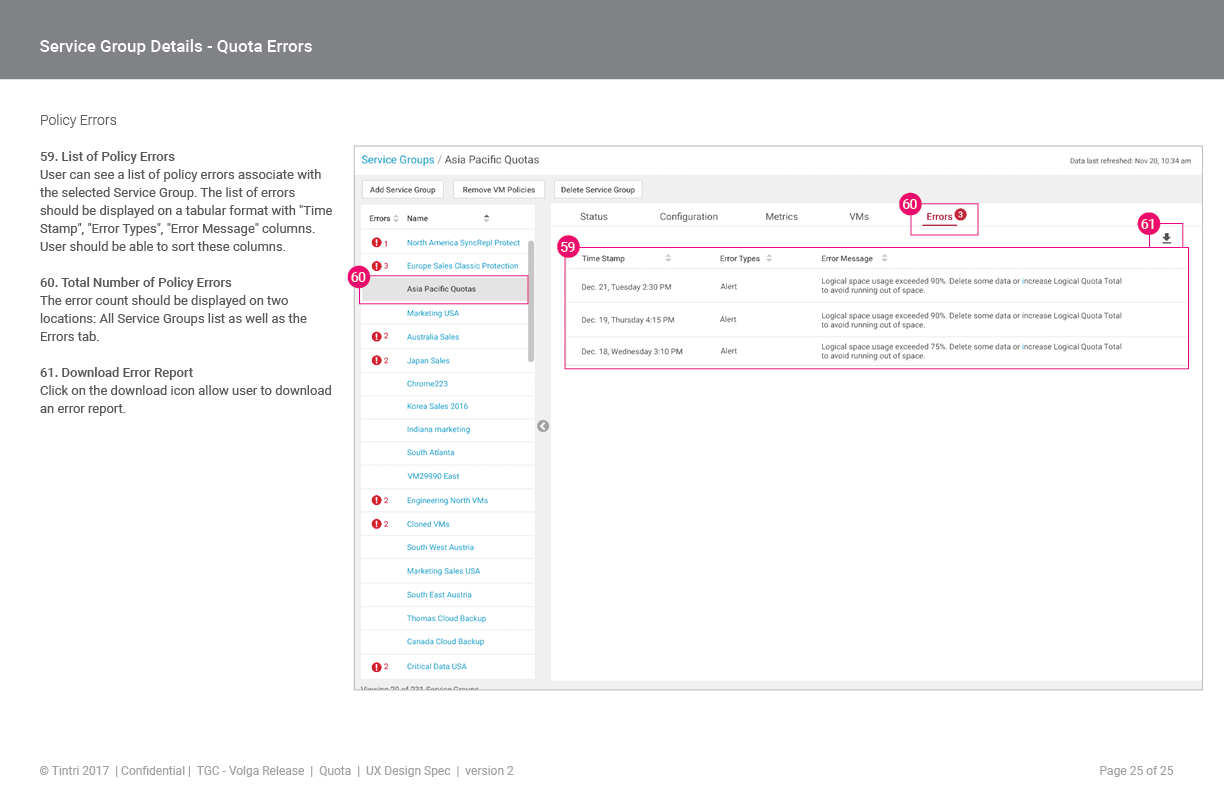
Task: Open the Service Groups breadcrumb link
Action: point(398,160)
